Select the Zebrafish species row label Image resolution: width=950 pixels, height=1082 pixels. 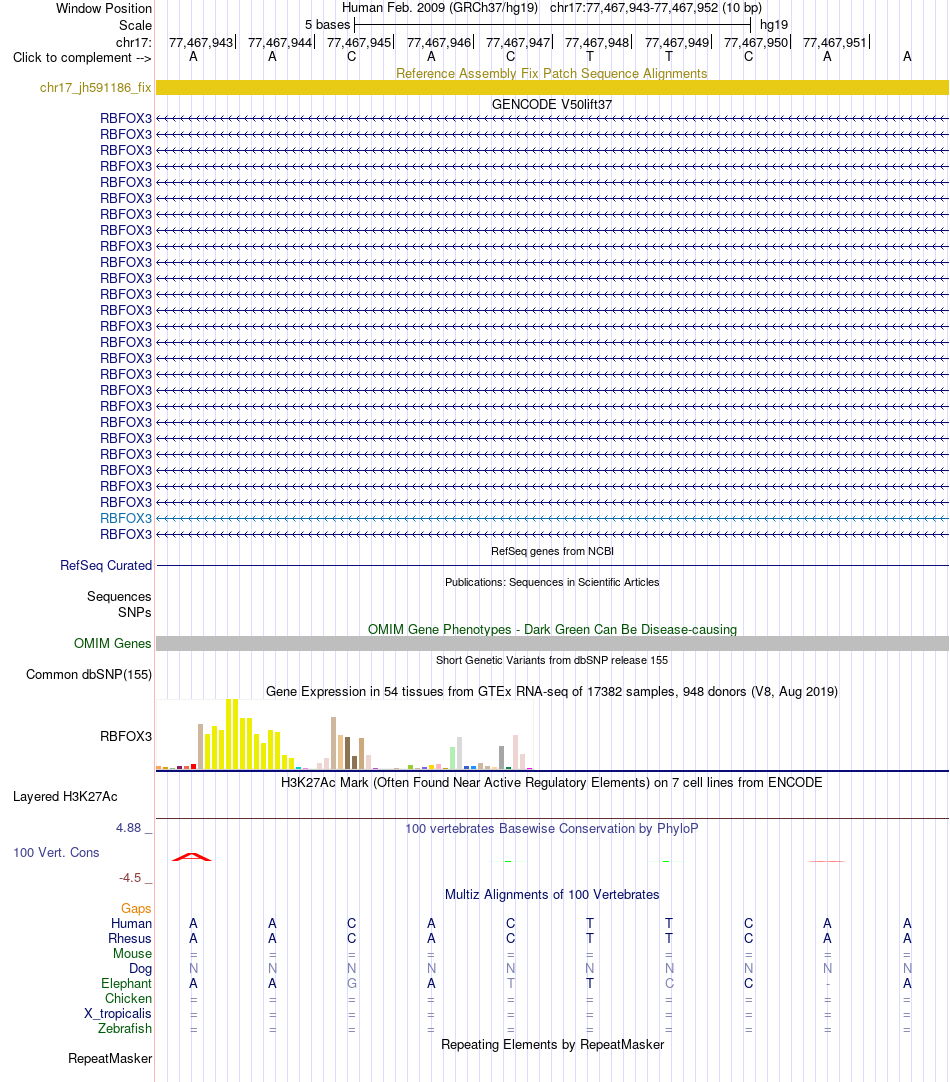(125, 1028)
